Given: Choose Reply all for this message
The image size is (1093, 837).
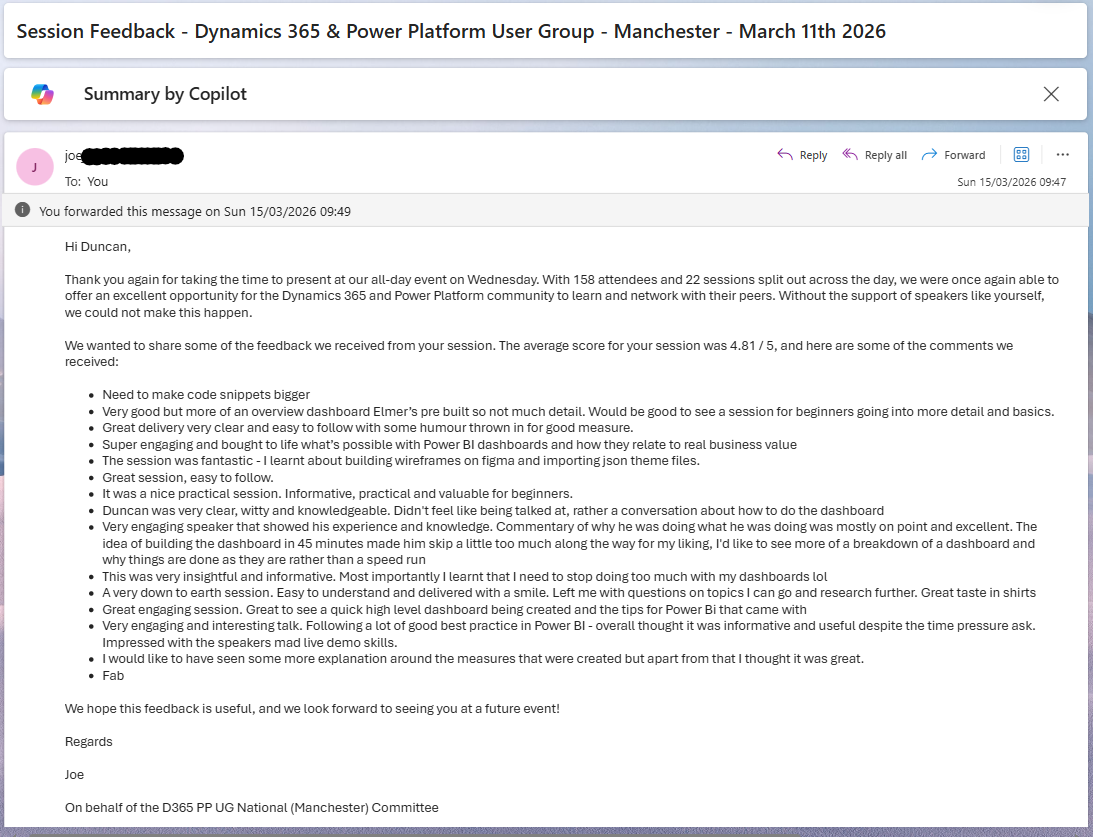Looking at the screenshot, I should coord(875,155).
